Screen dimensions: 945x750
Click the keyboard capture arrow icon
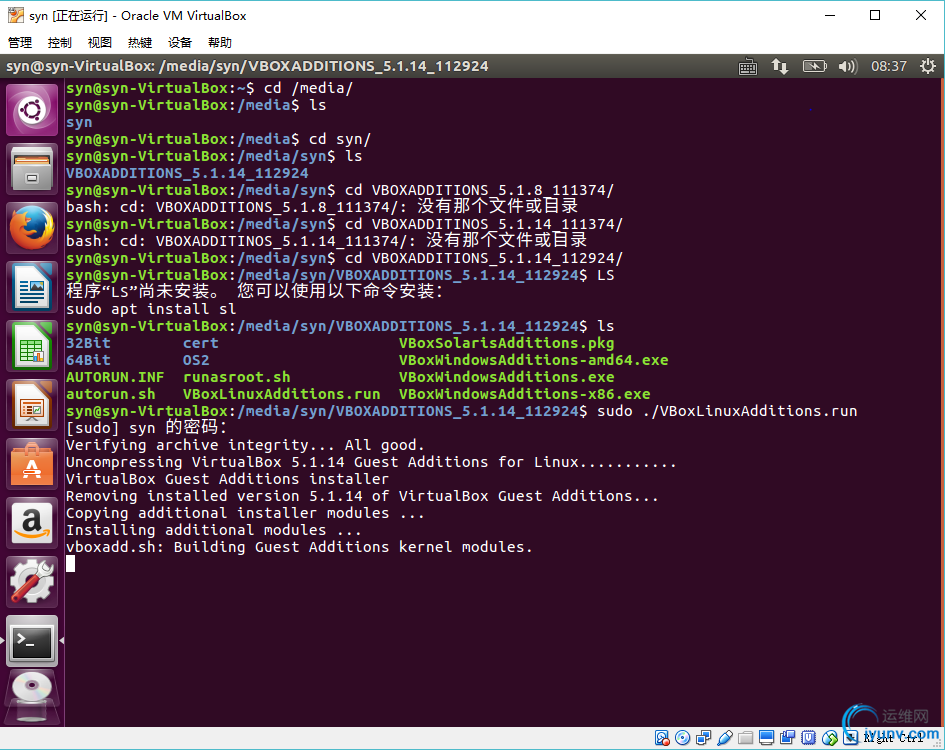(851, 738)
